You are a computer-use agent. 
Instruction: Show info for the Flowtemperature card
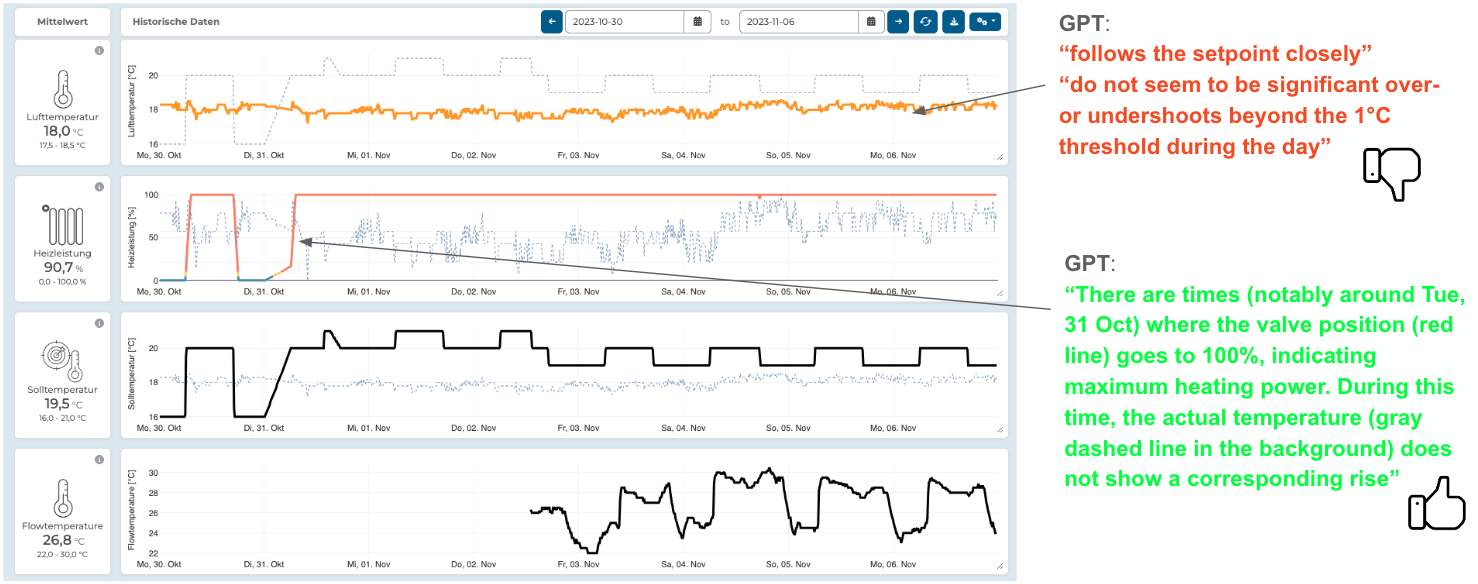[x=99, y=460]
